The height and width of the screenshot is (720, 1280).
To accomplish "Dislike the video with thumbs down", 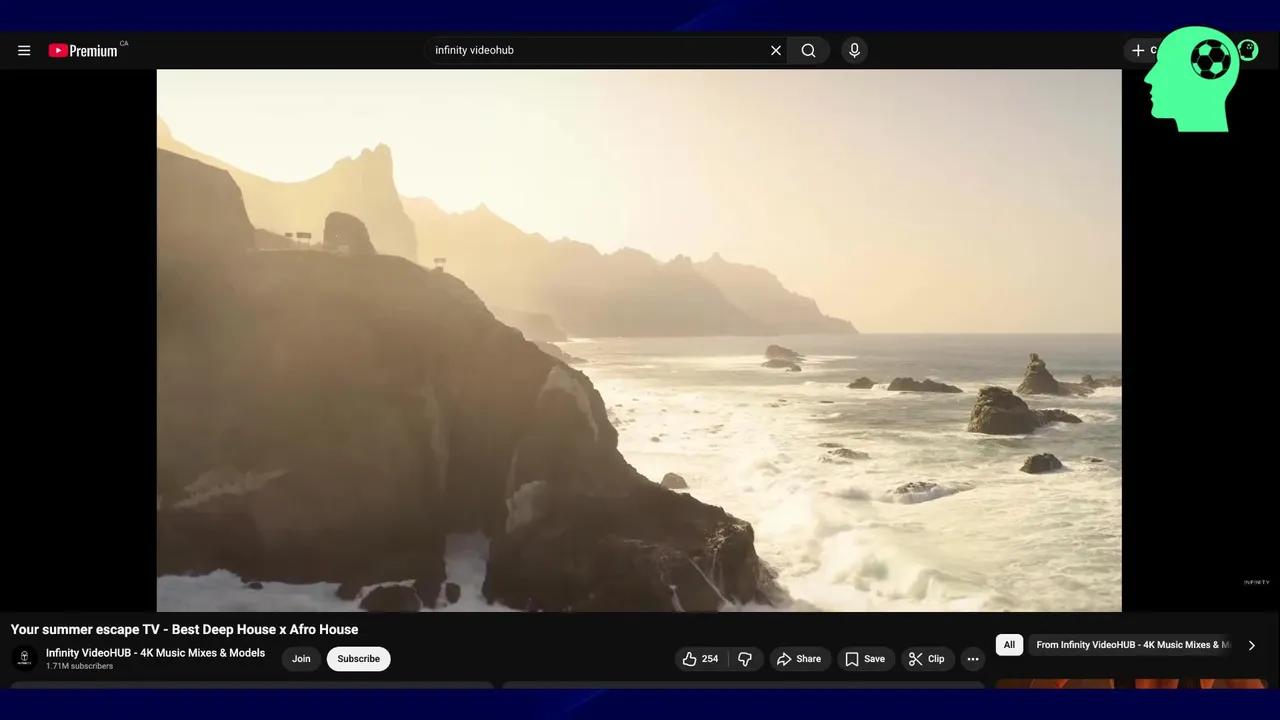I will tap(745, 659).
